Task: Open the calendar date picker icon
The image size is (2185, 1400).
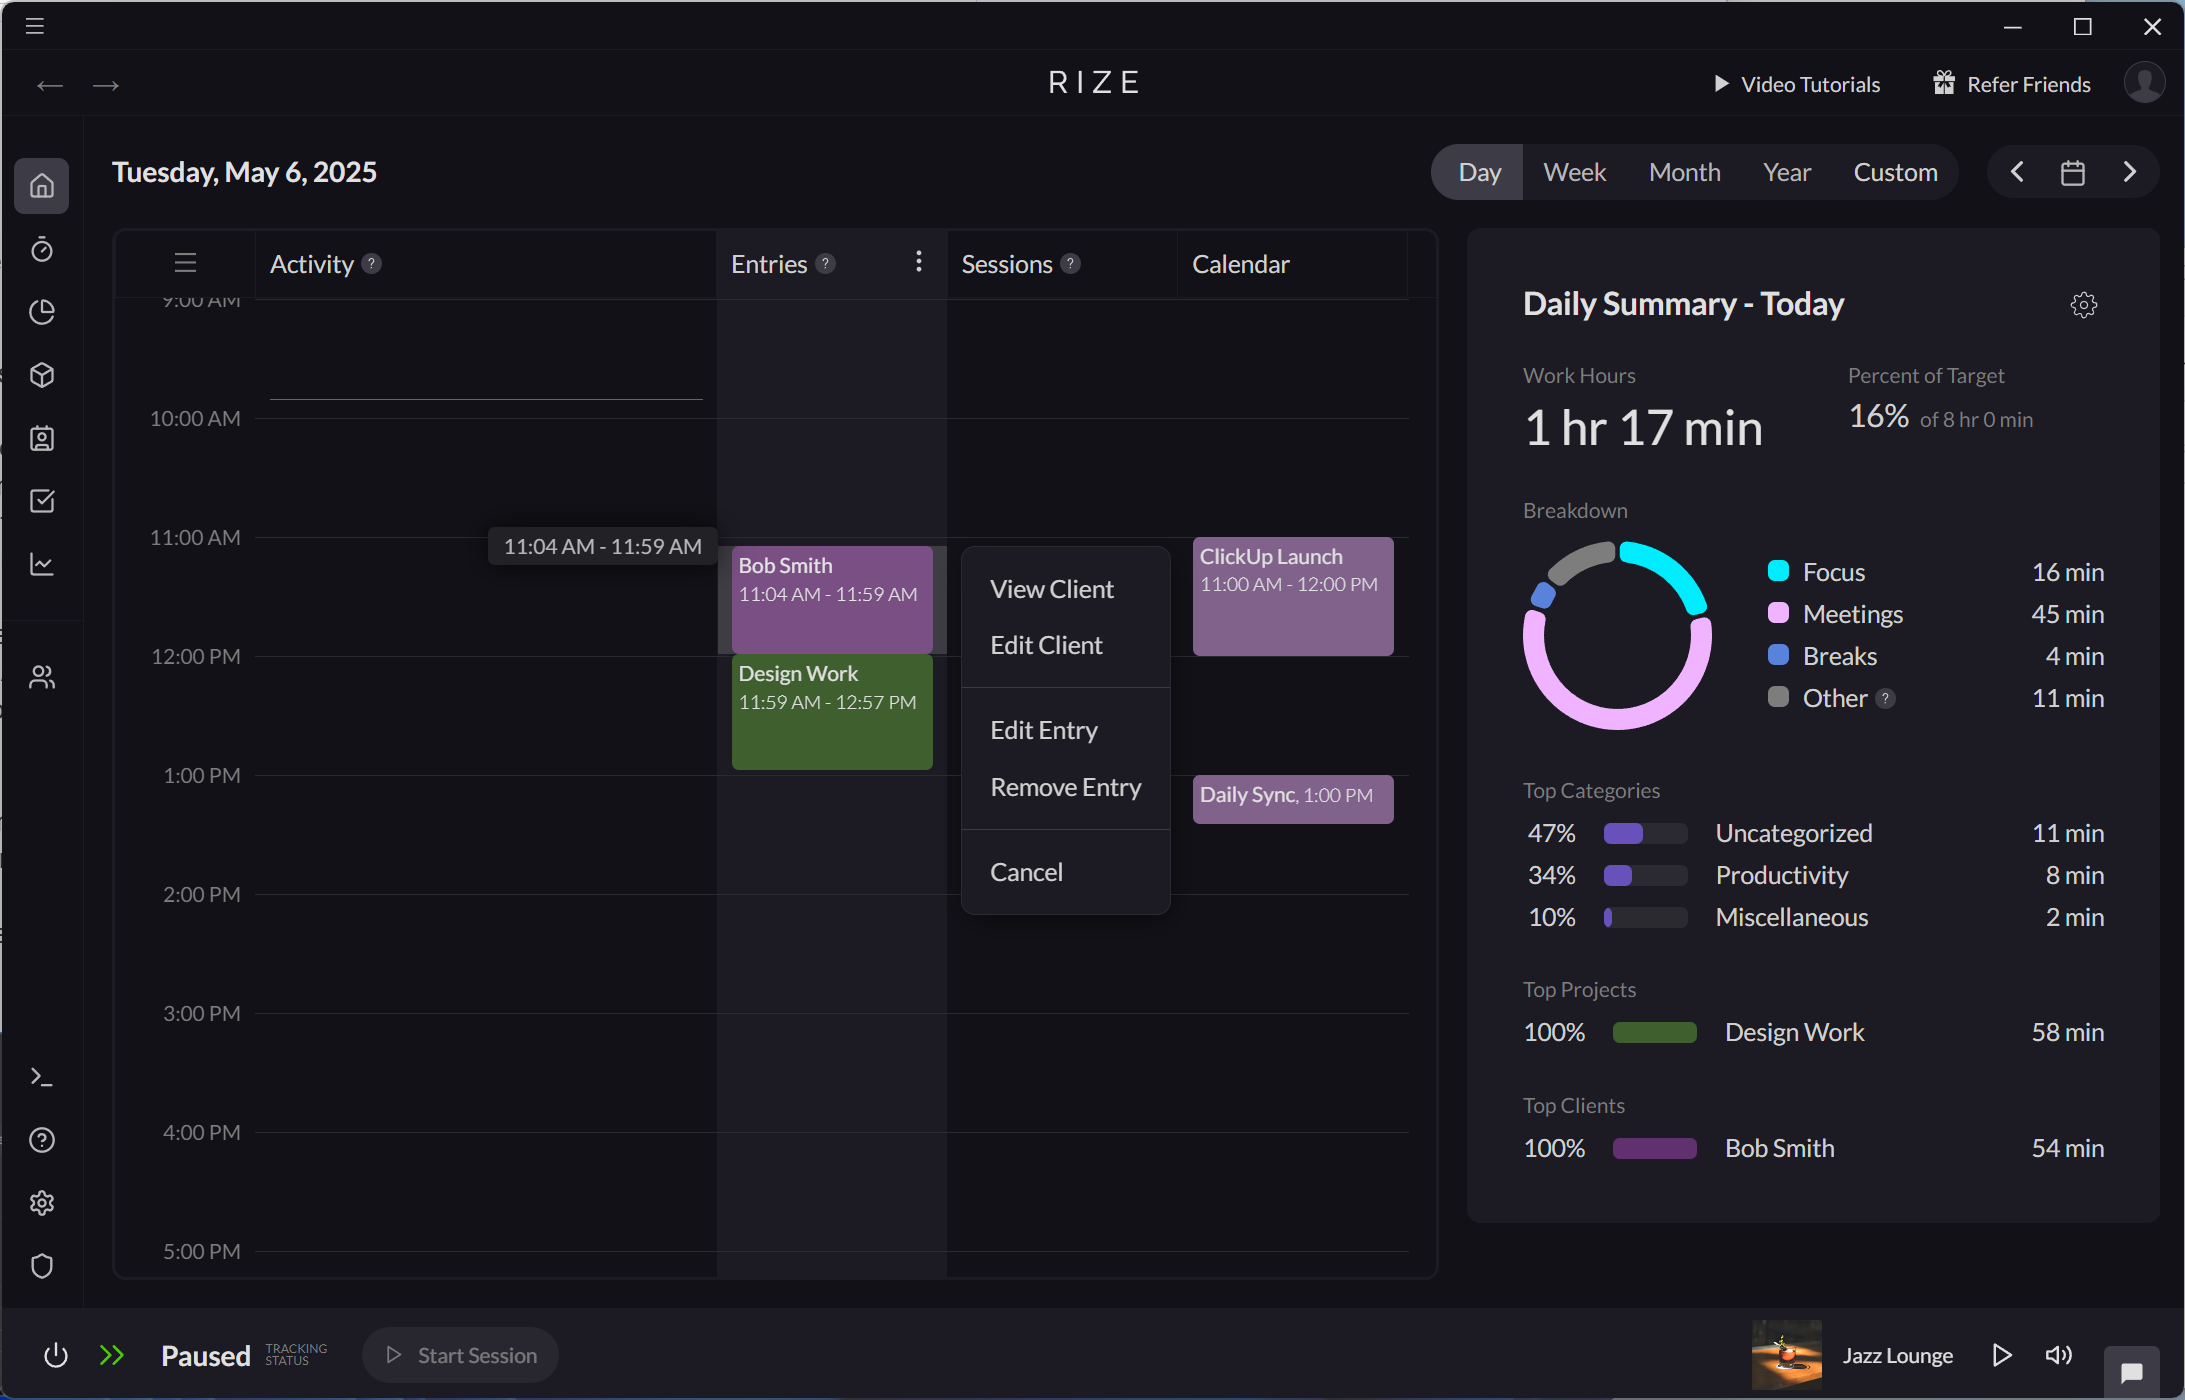Action: (2072, 171)
